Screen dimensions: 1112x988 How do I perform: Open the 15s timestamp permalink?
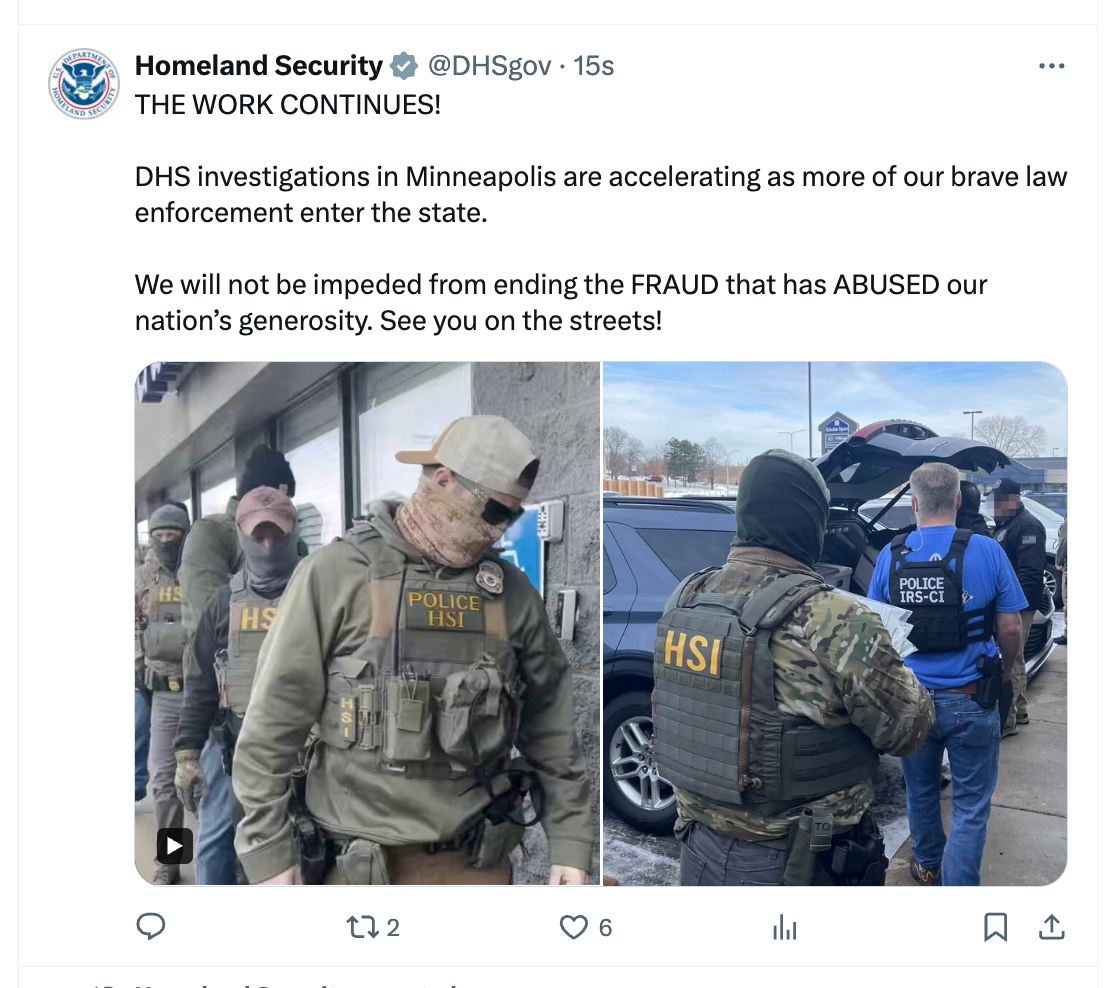pos(594,65)
